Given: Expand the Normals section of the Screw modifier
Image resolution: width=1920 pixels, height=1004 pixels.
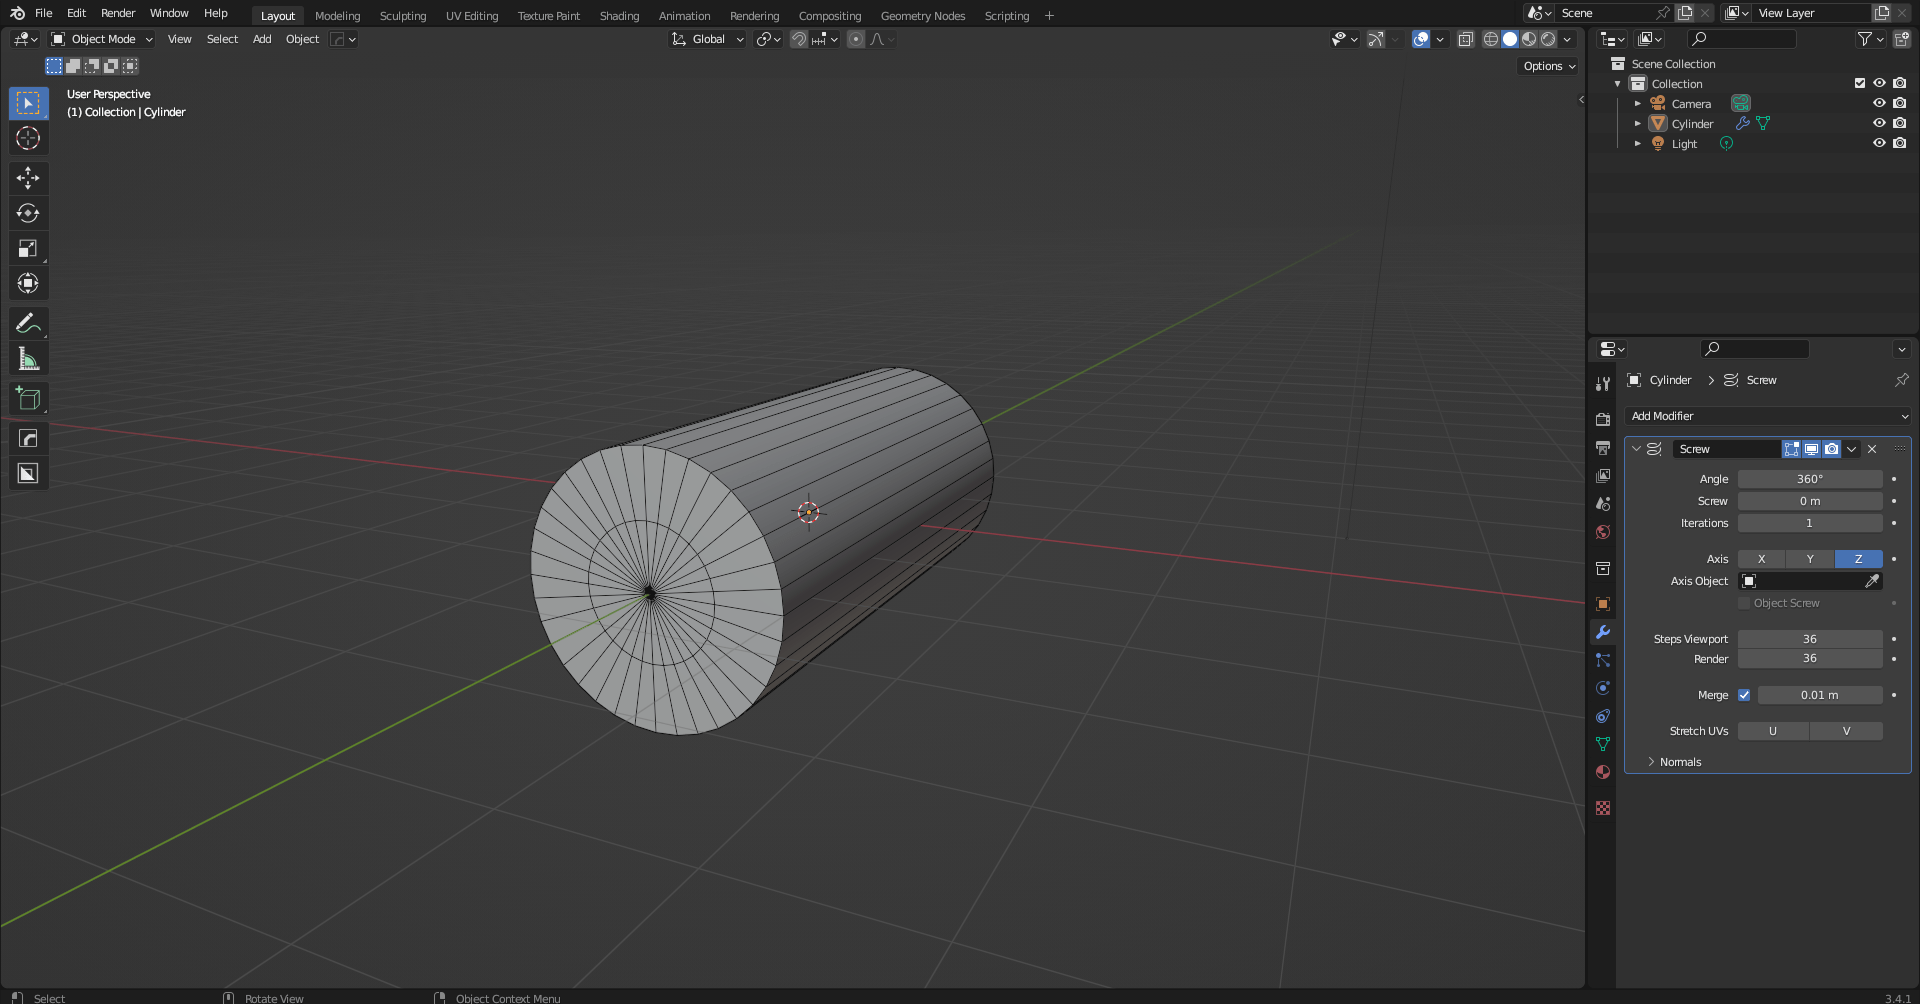Looking at the screenshot, I should tap(1680, 761).
